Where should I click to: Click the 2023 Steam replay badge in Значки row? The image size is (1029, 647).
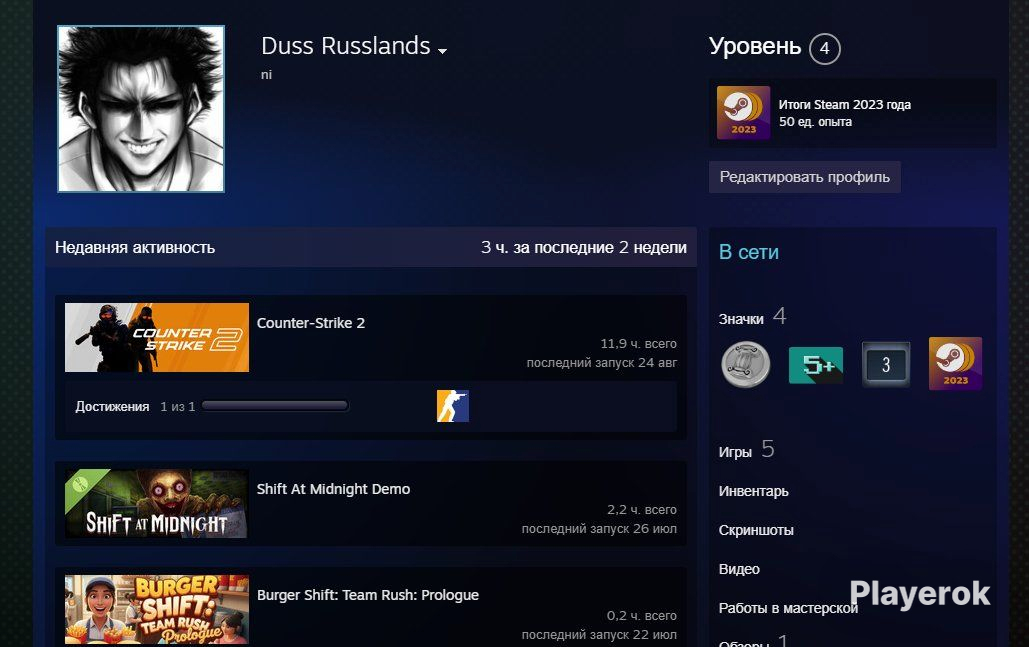956,364
